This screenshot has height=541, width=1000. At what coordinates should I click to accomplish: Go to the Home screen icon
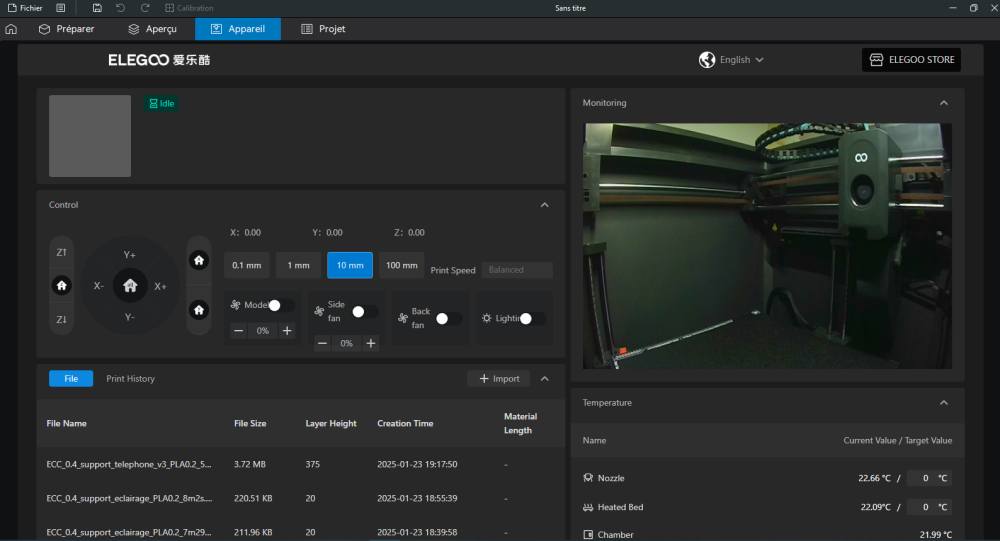click(11, 29)
